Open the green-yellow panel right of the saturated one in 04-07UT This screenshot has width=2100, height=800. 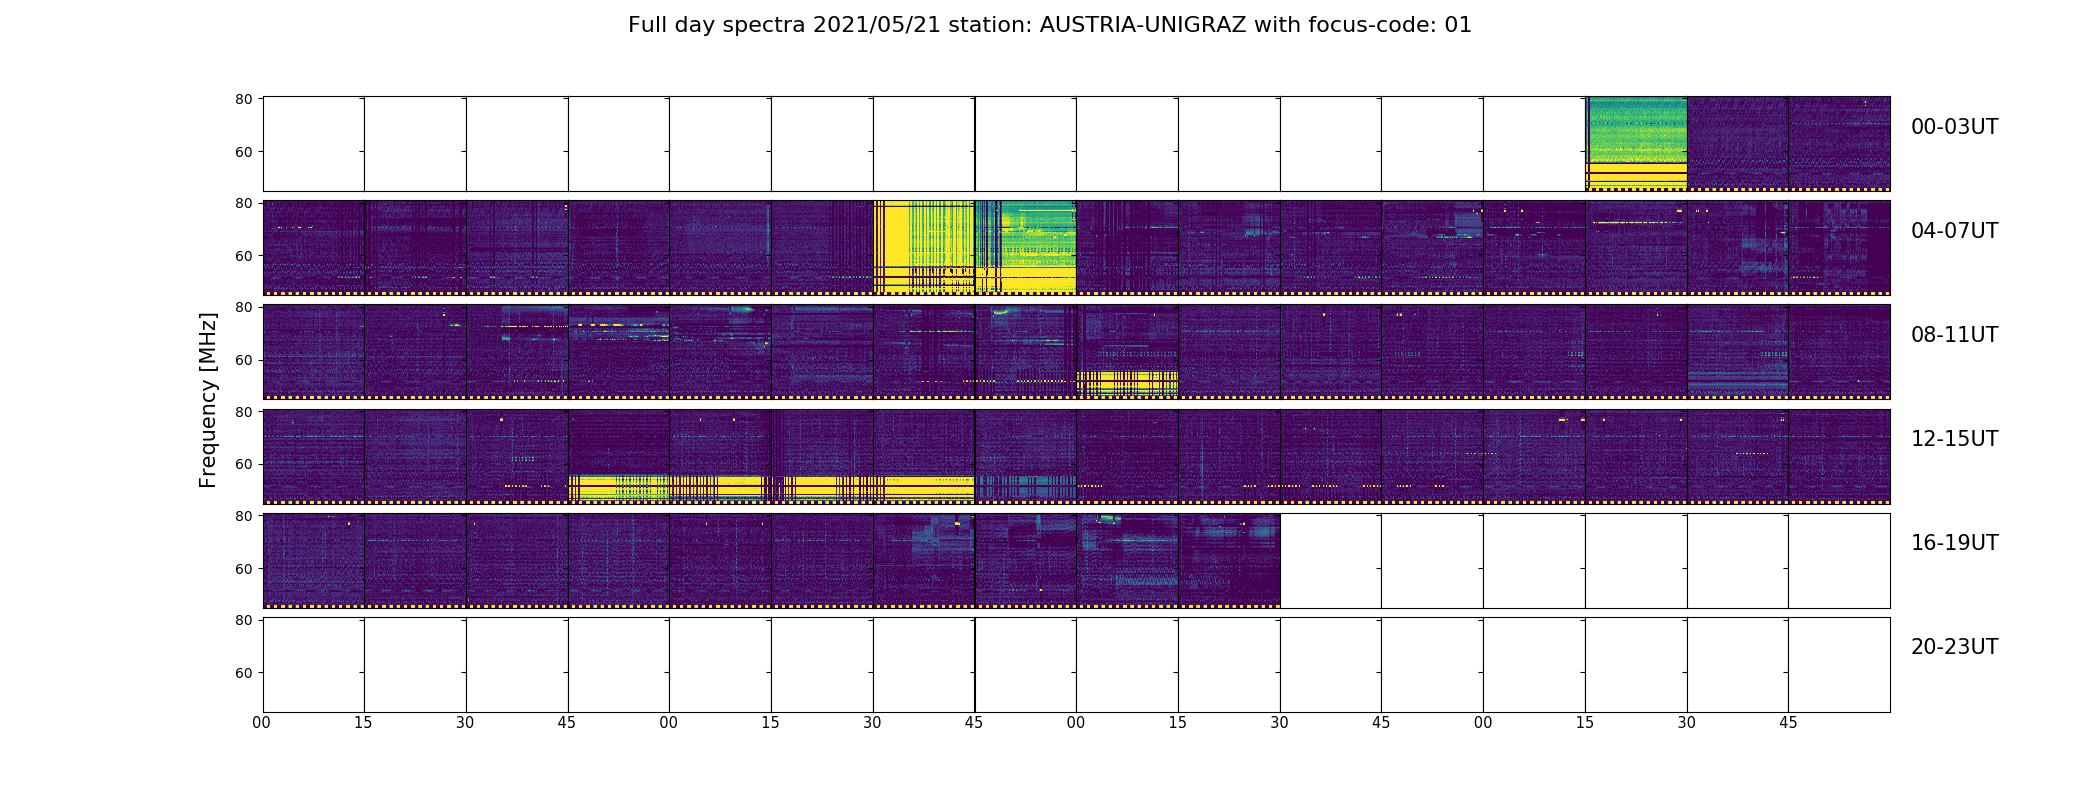coord(1026,248)
